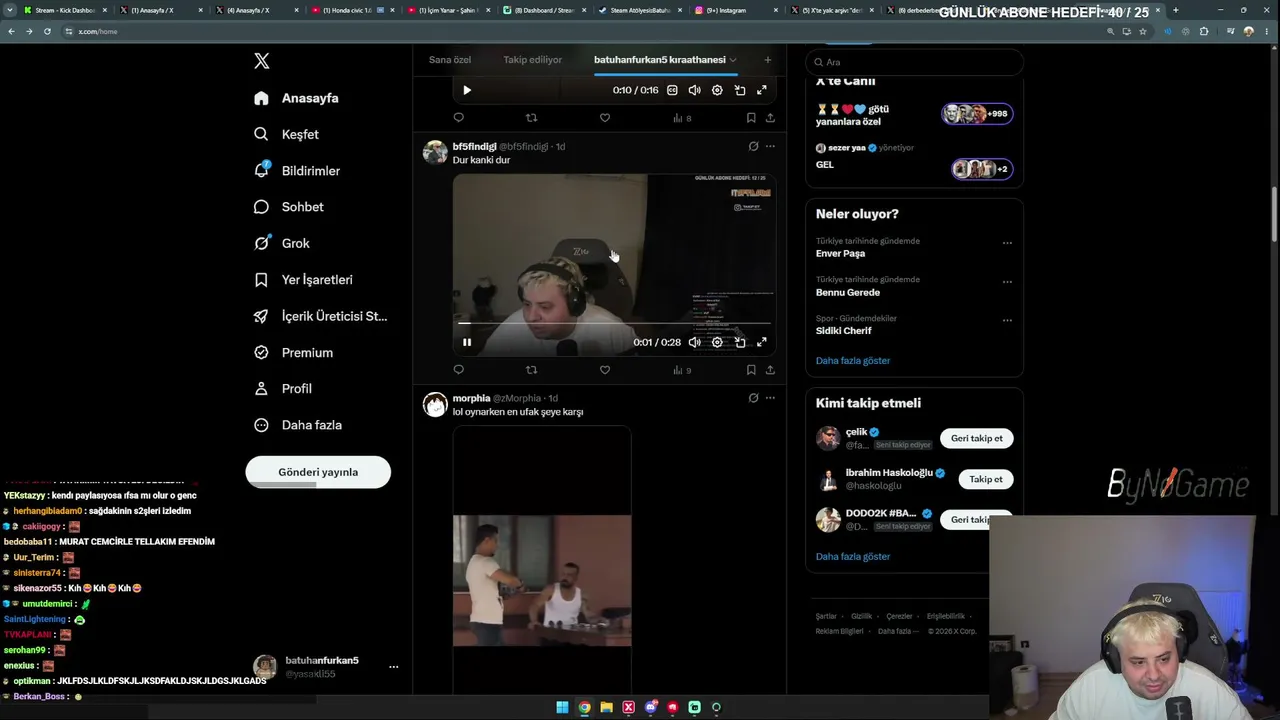Pause the bf5findigi video

(x=467, y=342)
